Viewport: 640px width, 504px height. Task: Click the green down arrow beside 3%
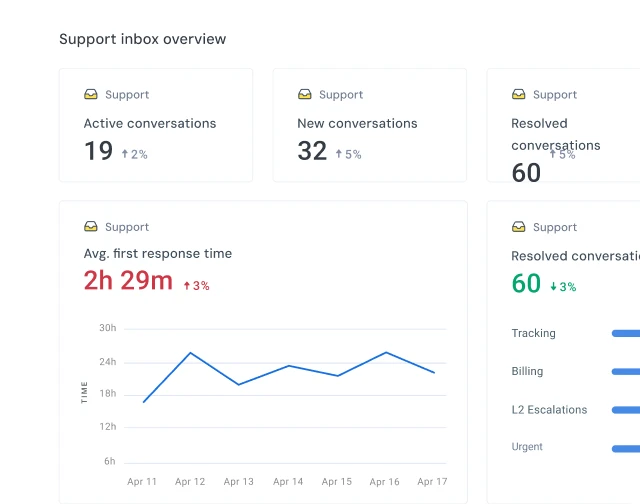553,287
